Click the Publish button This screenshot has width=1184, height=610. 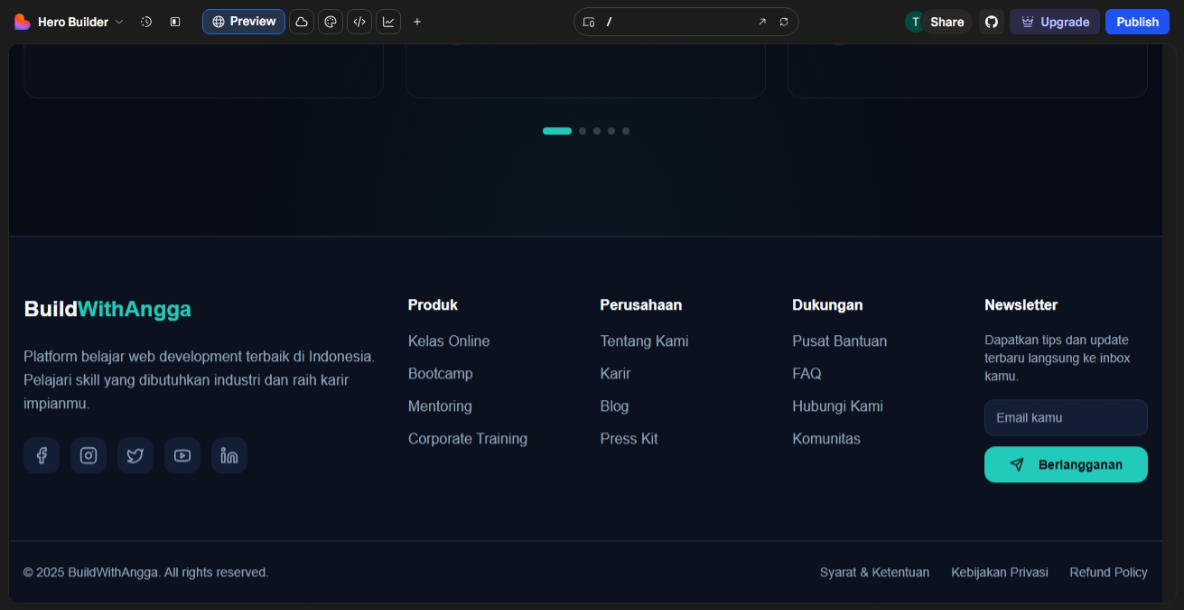tap(1137, 22)
